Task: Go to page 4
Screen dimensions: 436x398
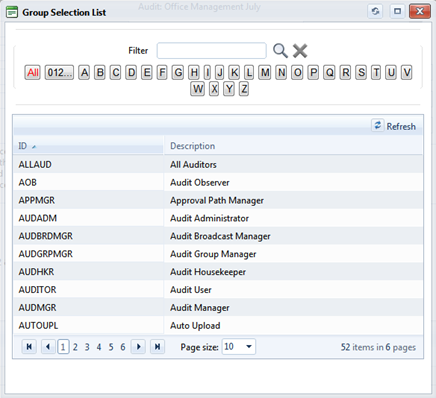Action: coord(99,347)
